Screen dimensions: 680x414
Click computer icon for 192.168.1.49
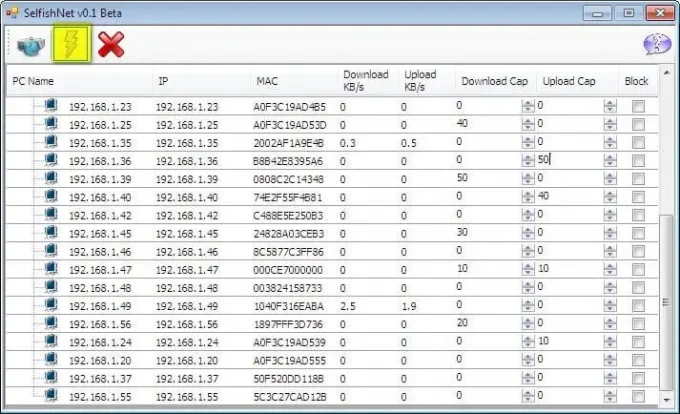click(51, 305)
